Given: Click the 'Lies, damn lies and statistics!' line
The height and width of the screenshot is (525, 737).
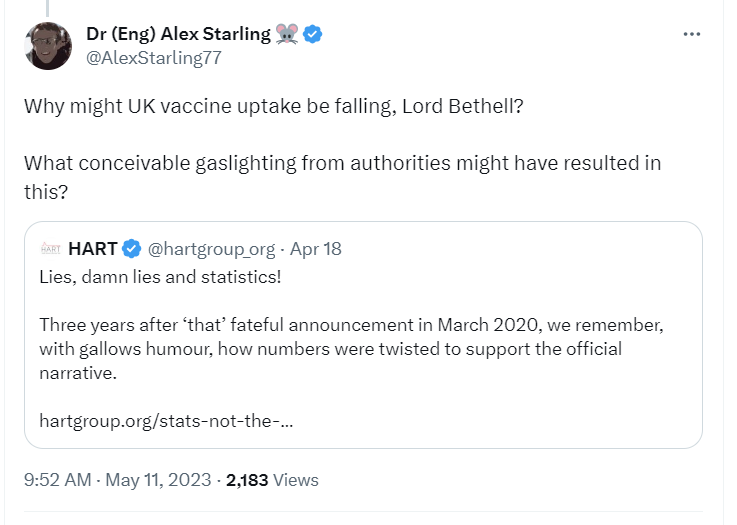Looking at the screenshot, I should 161,275.
